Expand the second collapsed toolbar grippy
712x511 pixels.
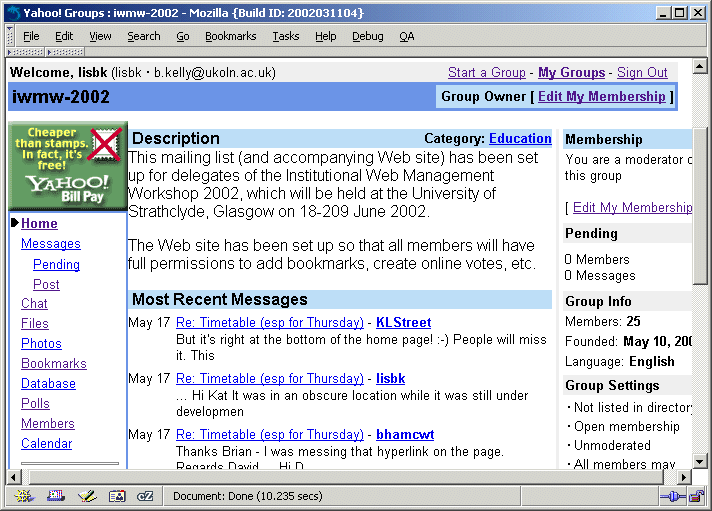click(65, 52)
